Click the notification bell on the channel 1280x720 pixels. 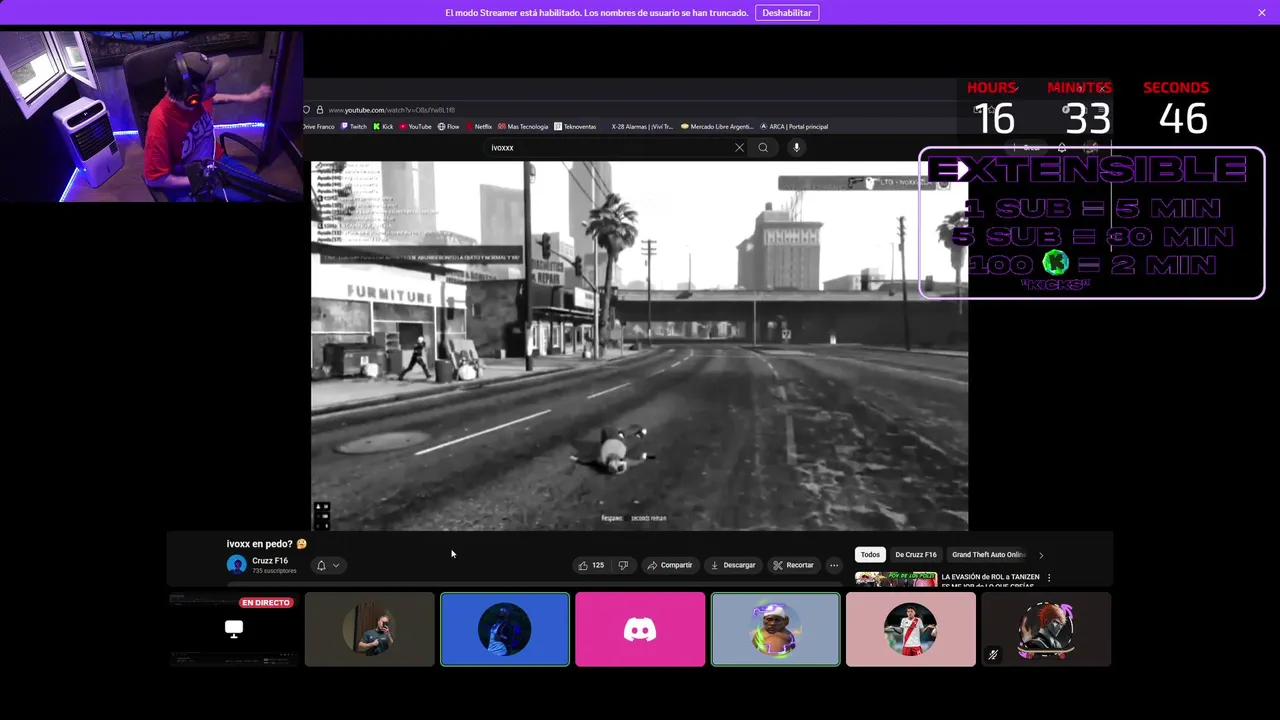click(x=321, y=566)
